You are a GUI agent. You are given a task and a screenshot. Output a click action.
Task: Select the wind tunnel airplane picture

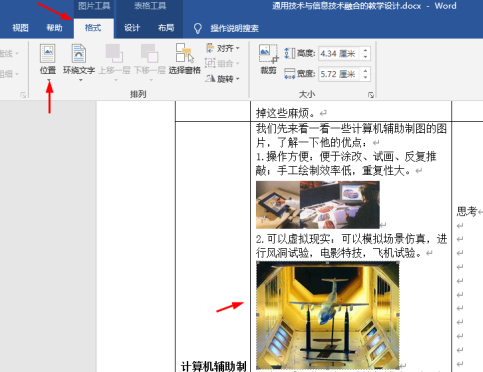328,315
